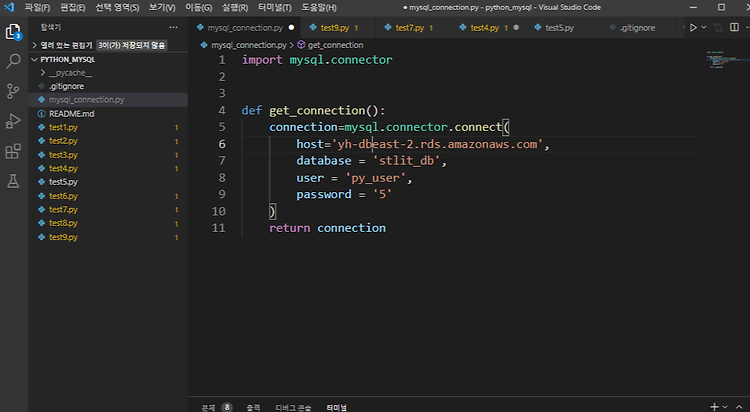The height and width of the screenshot is (412, 750).
Task: Open the Source Control view
Action: pos(13,91)
